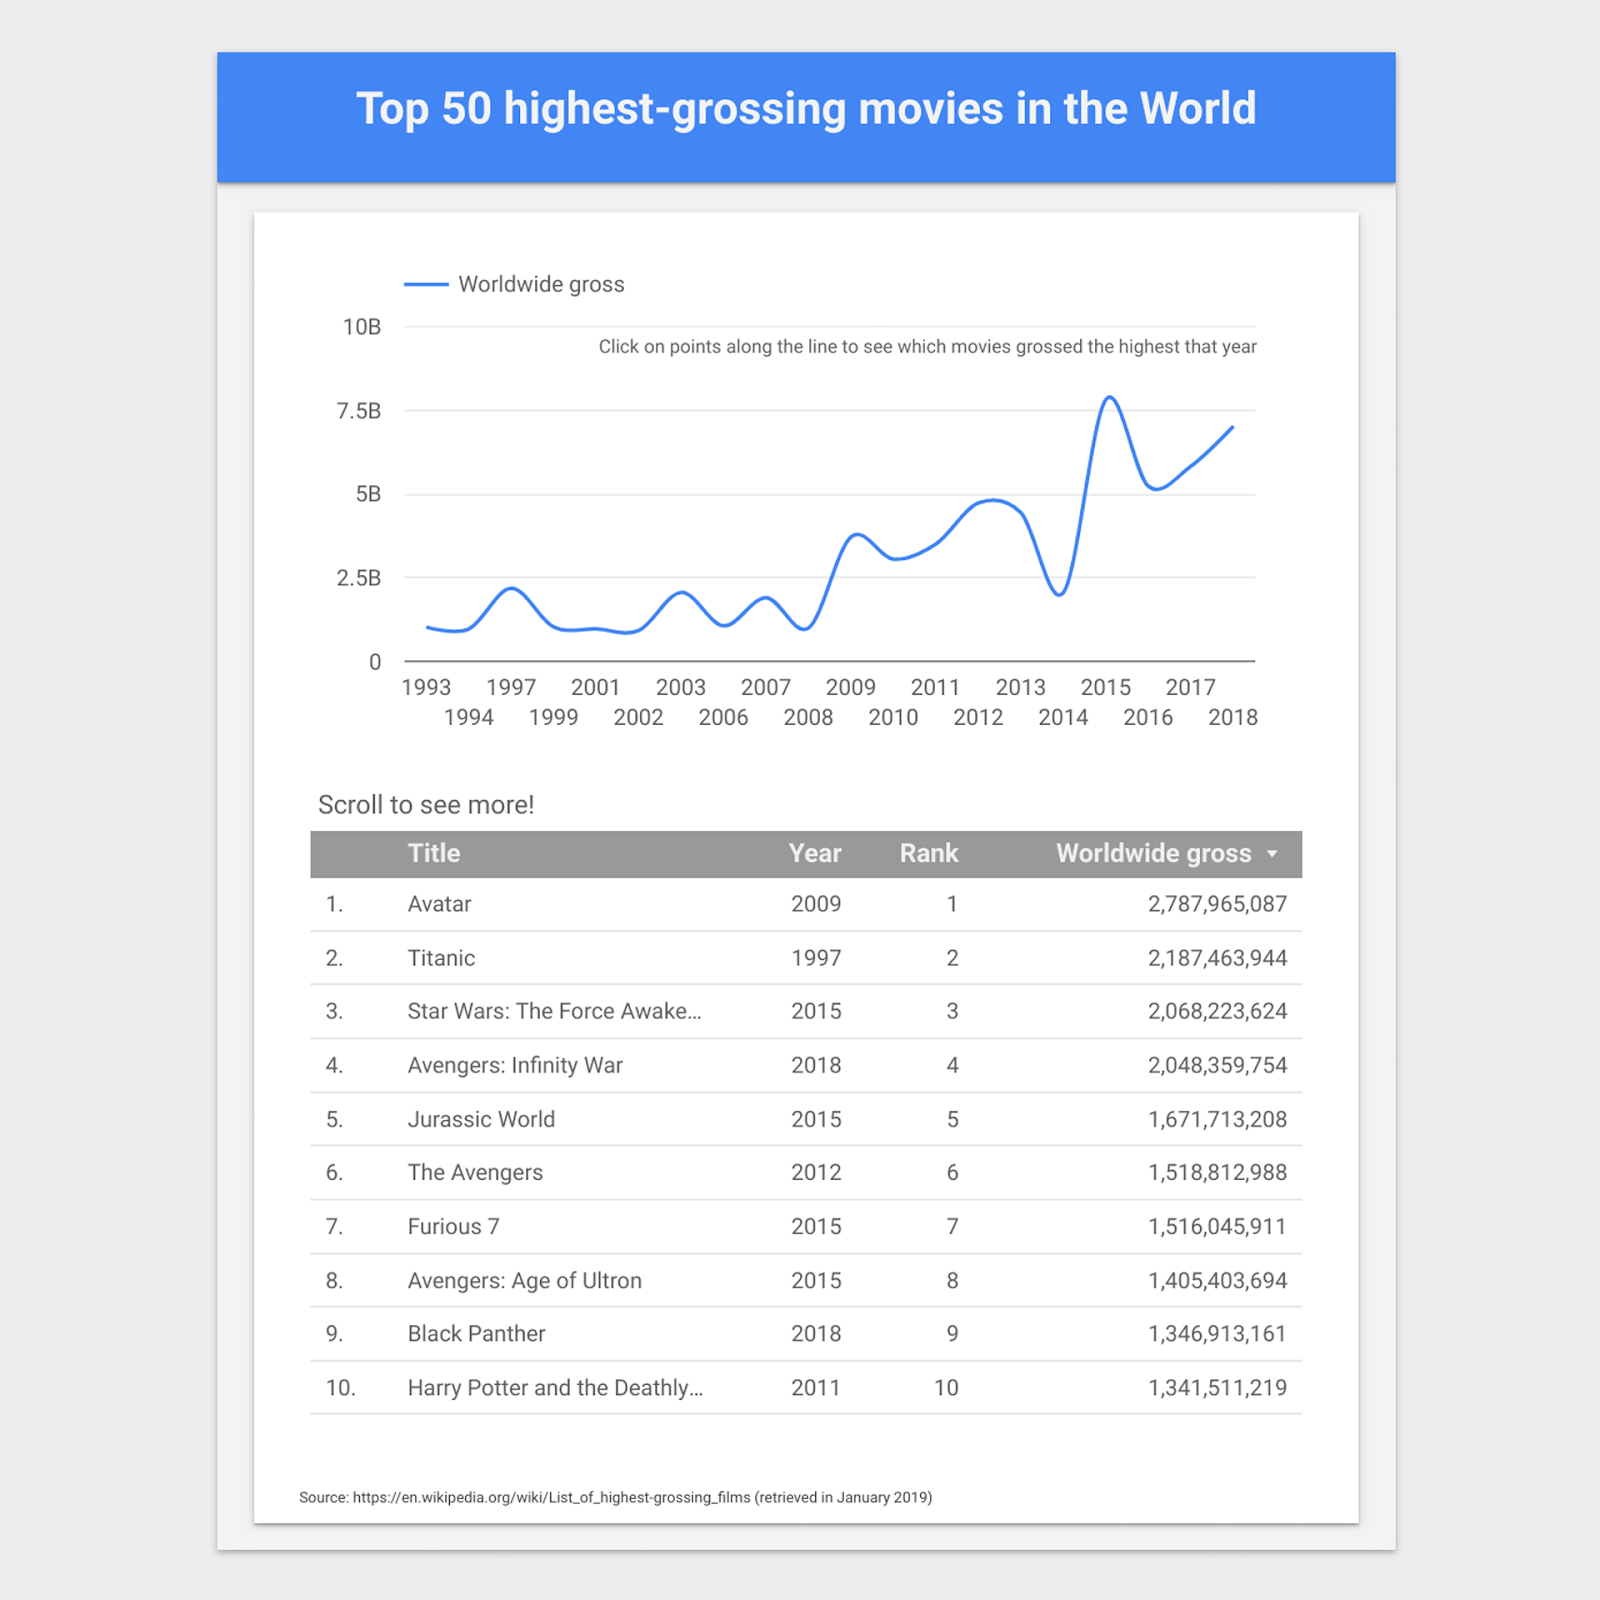Select the Jurassic World title cell
The height and width of the screenshot is (1600, 1600).
(481, 1119)
